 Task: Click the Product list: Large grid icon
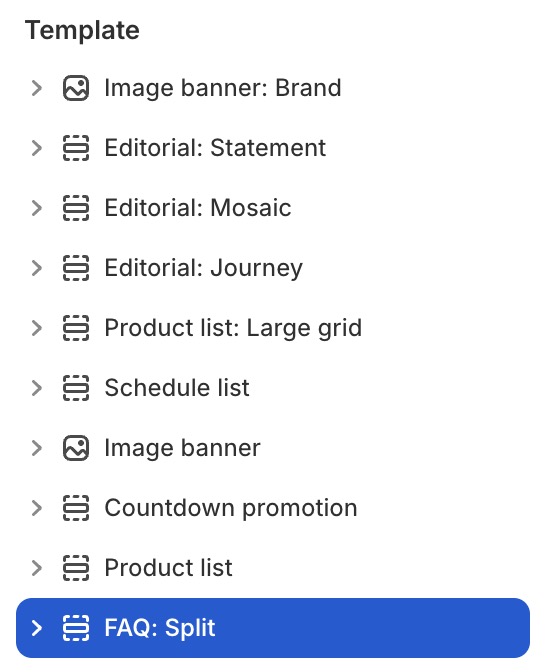point(76,328)
